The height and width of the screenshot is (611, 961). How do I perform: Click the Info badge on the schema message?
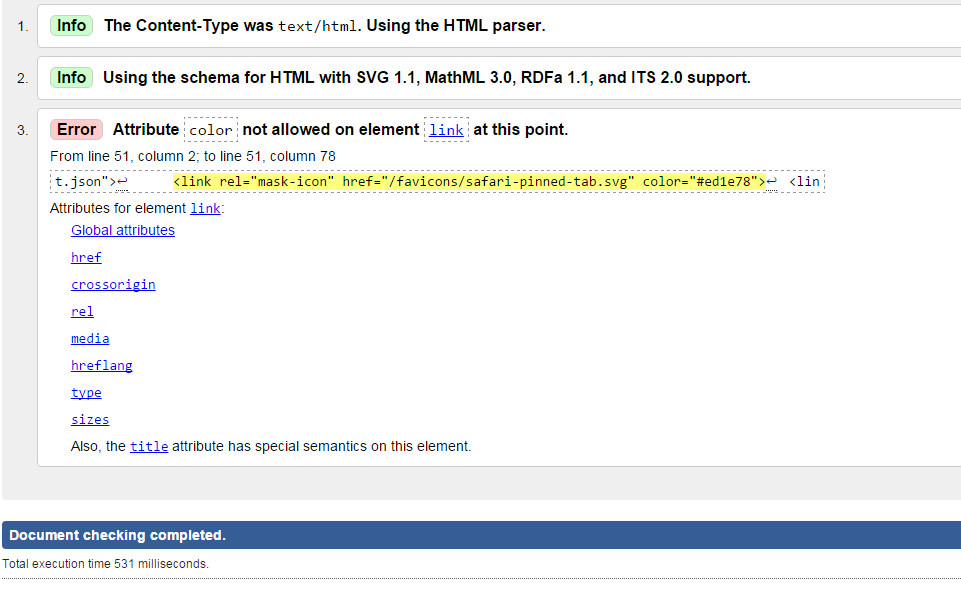[71, 77]
